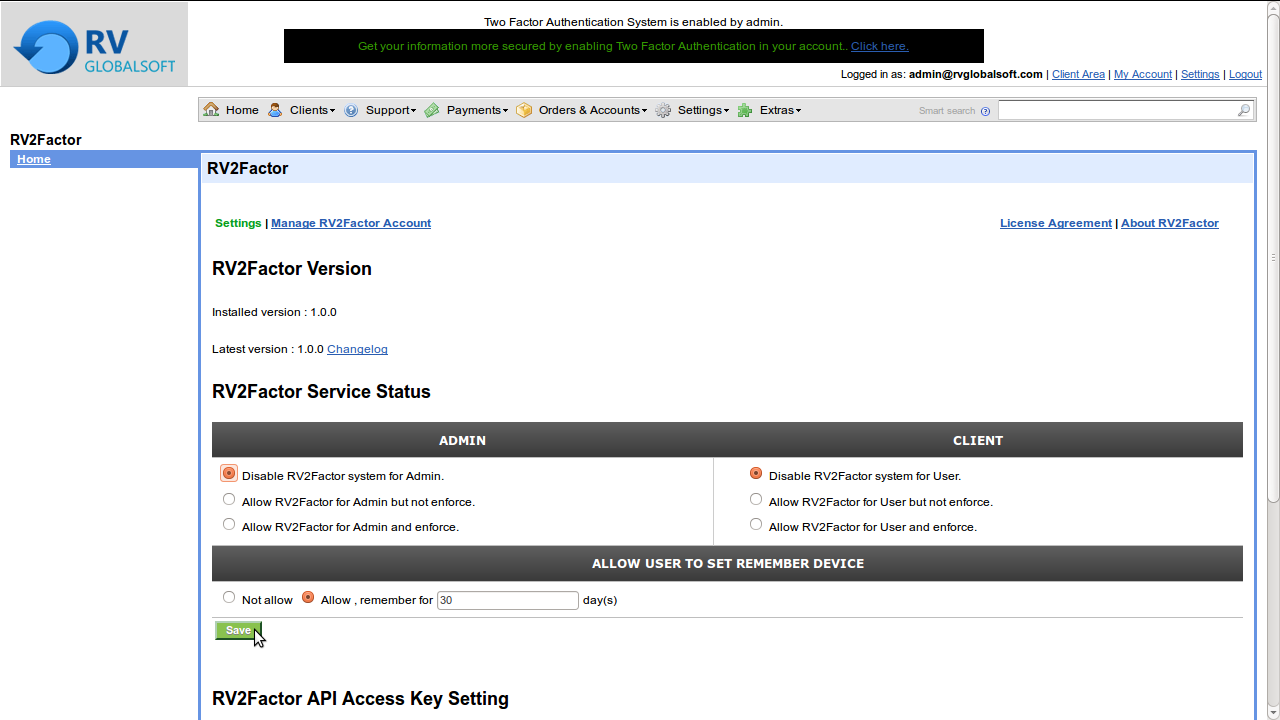Select Disable RV2Factor system for User
The image size is (1280, 720).
pyautogui.click(x=756, y=474)
